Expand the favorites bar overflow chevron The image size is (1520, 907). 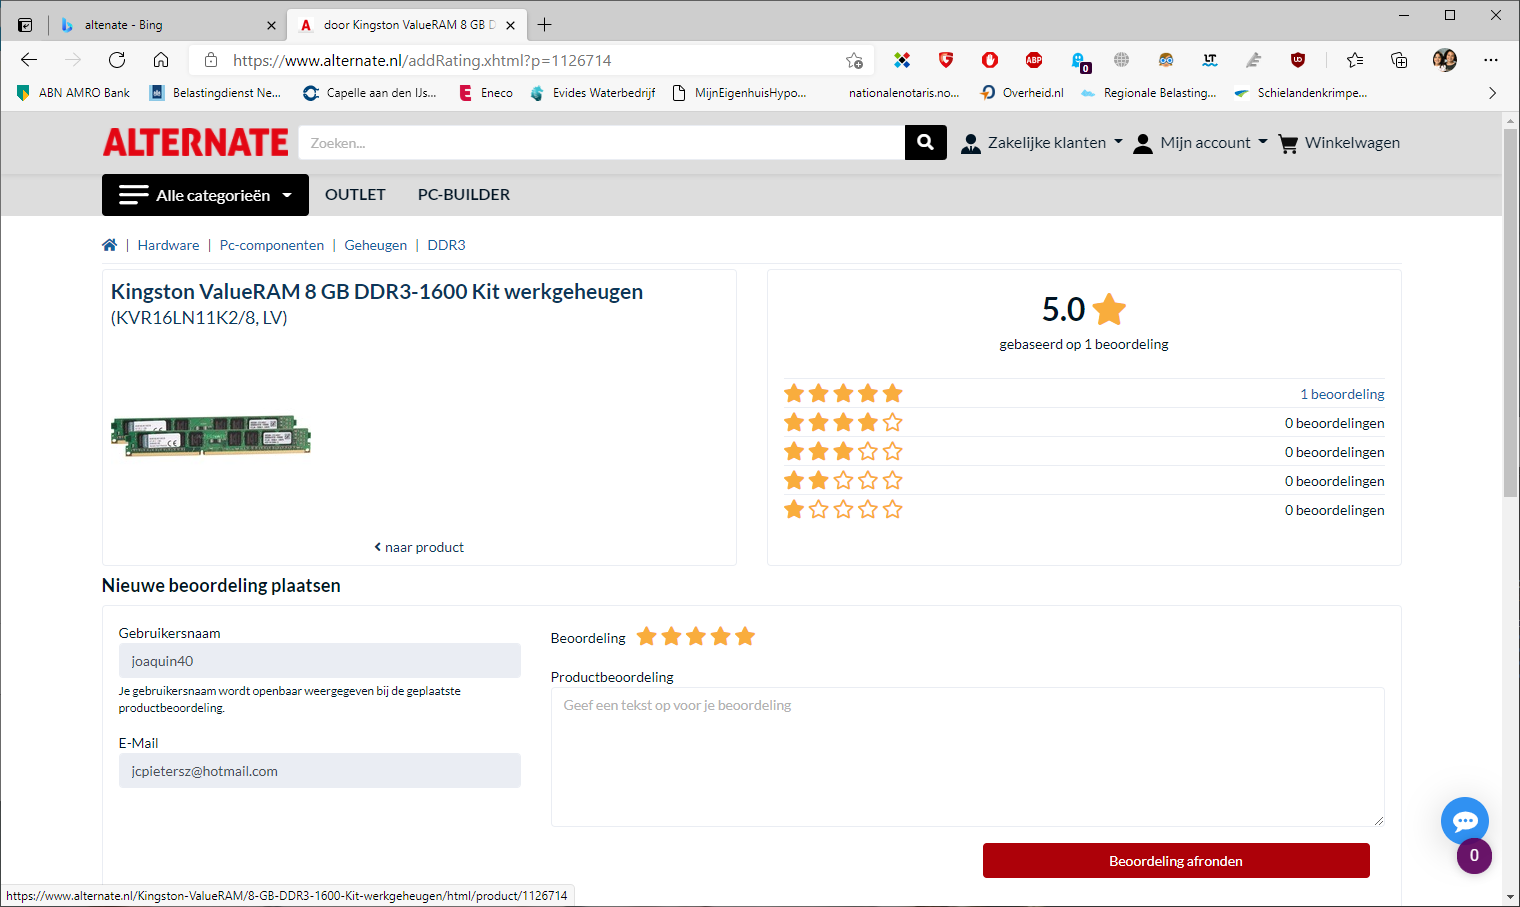pyautogui.click(x=1492, y=92)
